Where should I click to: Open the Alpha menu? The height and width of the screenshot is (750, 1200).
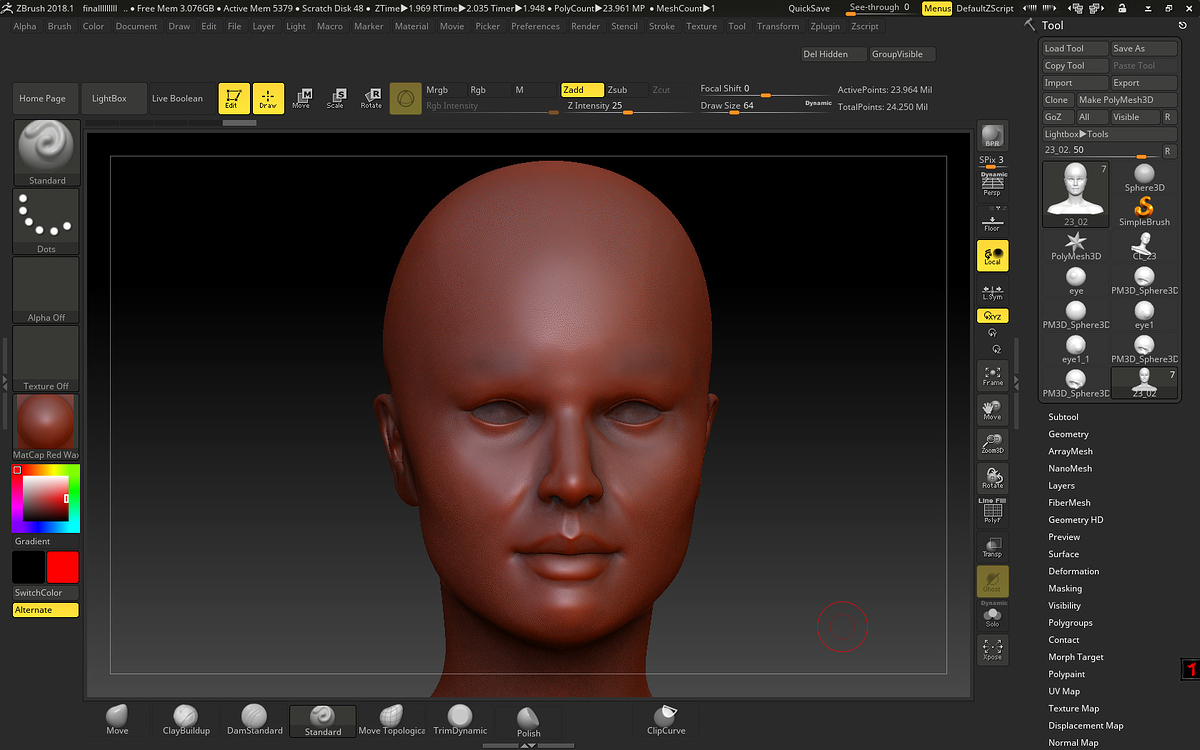tap(25, 26)
